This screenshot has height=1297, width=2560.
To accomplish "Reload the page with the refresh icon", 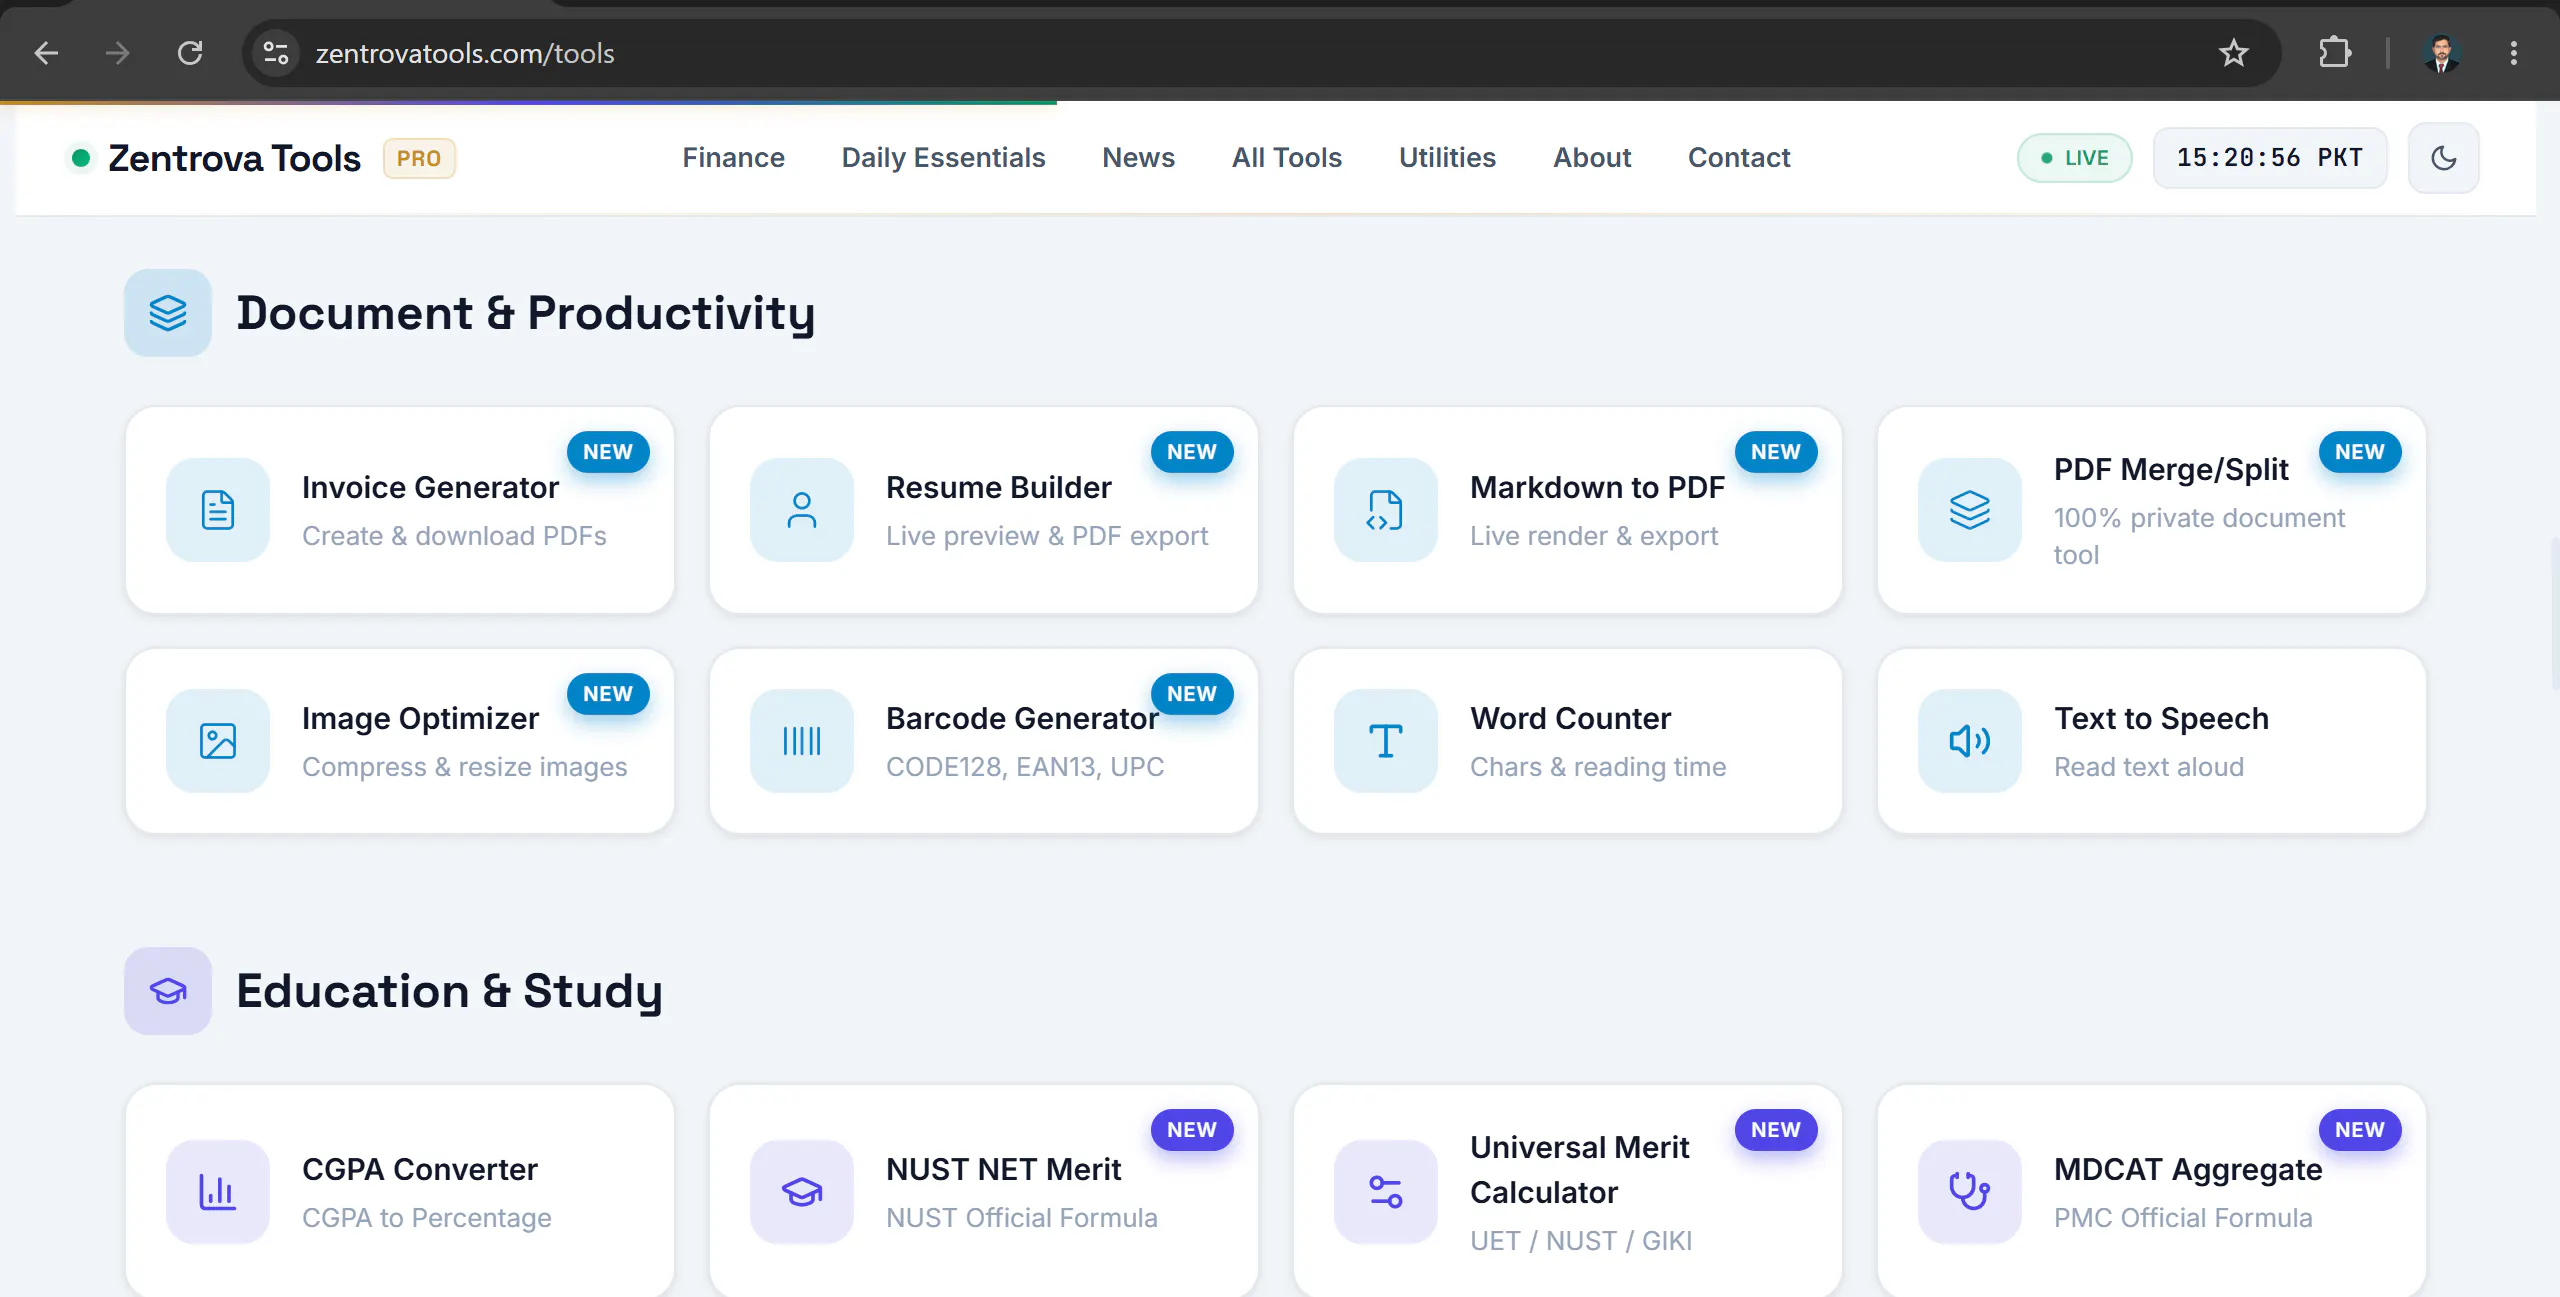I will 190,53.
